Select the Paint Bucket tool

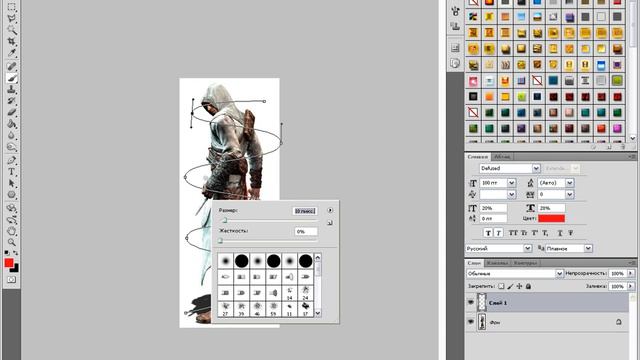[11, 124]
